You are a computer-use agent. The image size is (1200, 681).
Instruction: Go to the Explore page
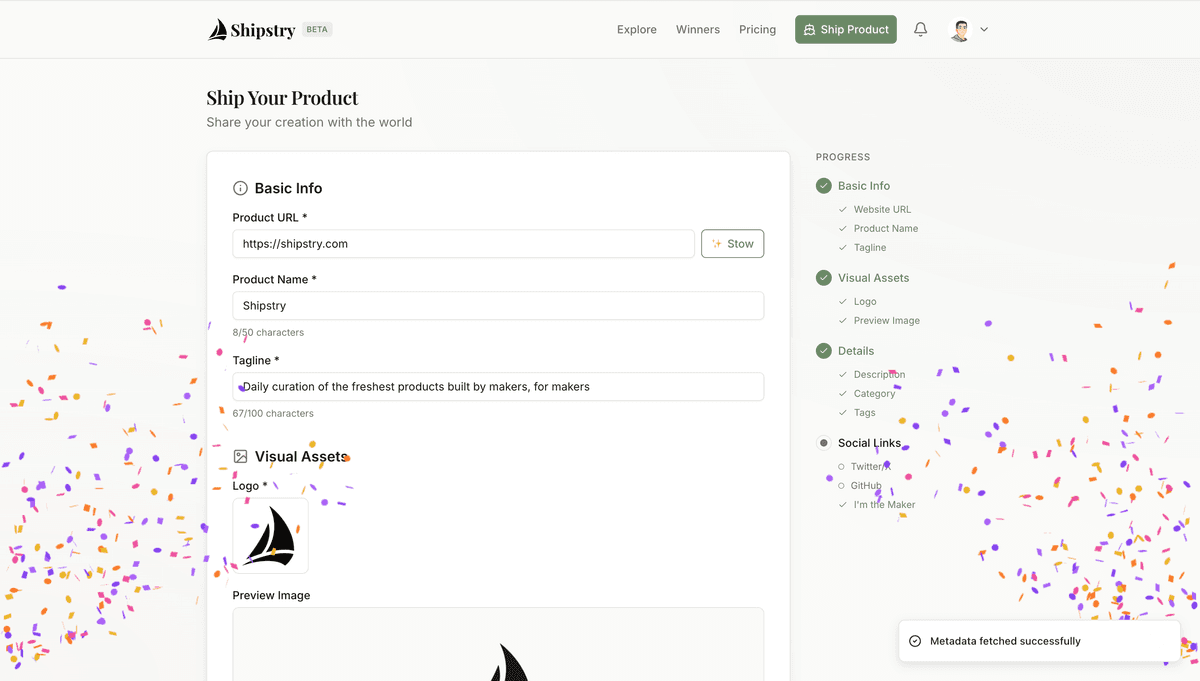(x=637, y=30)
